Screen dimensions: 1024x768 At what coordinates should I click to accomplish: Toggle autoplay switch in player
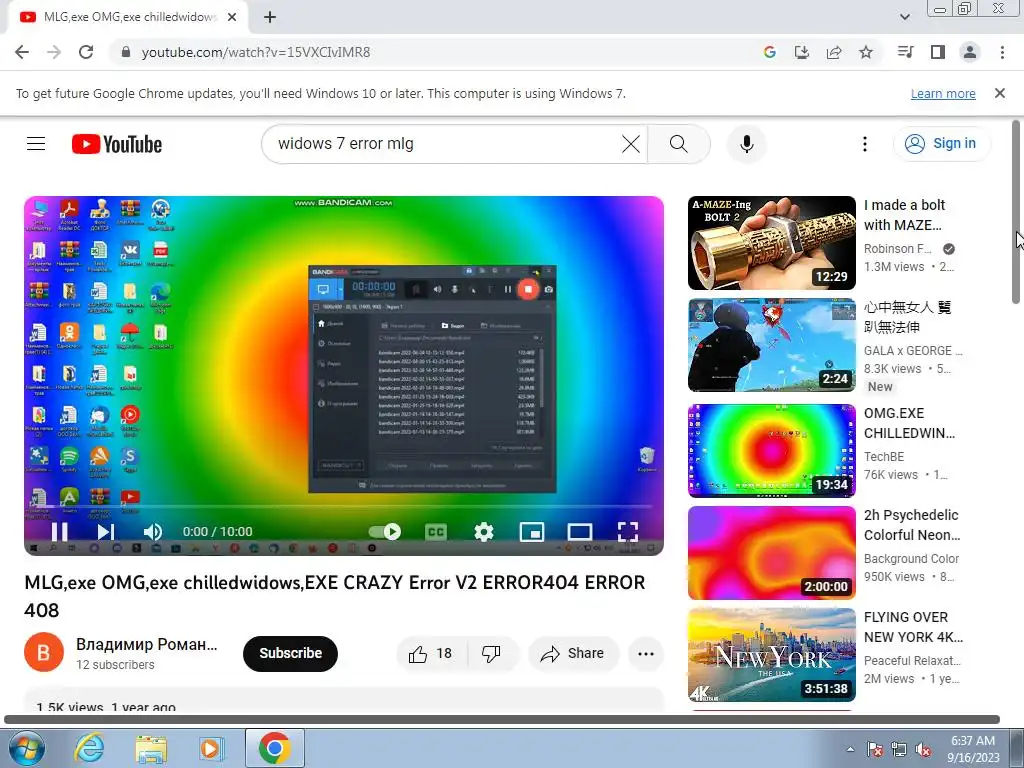pos(385,532)
